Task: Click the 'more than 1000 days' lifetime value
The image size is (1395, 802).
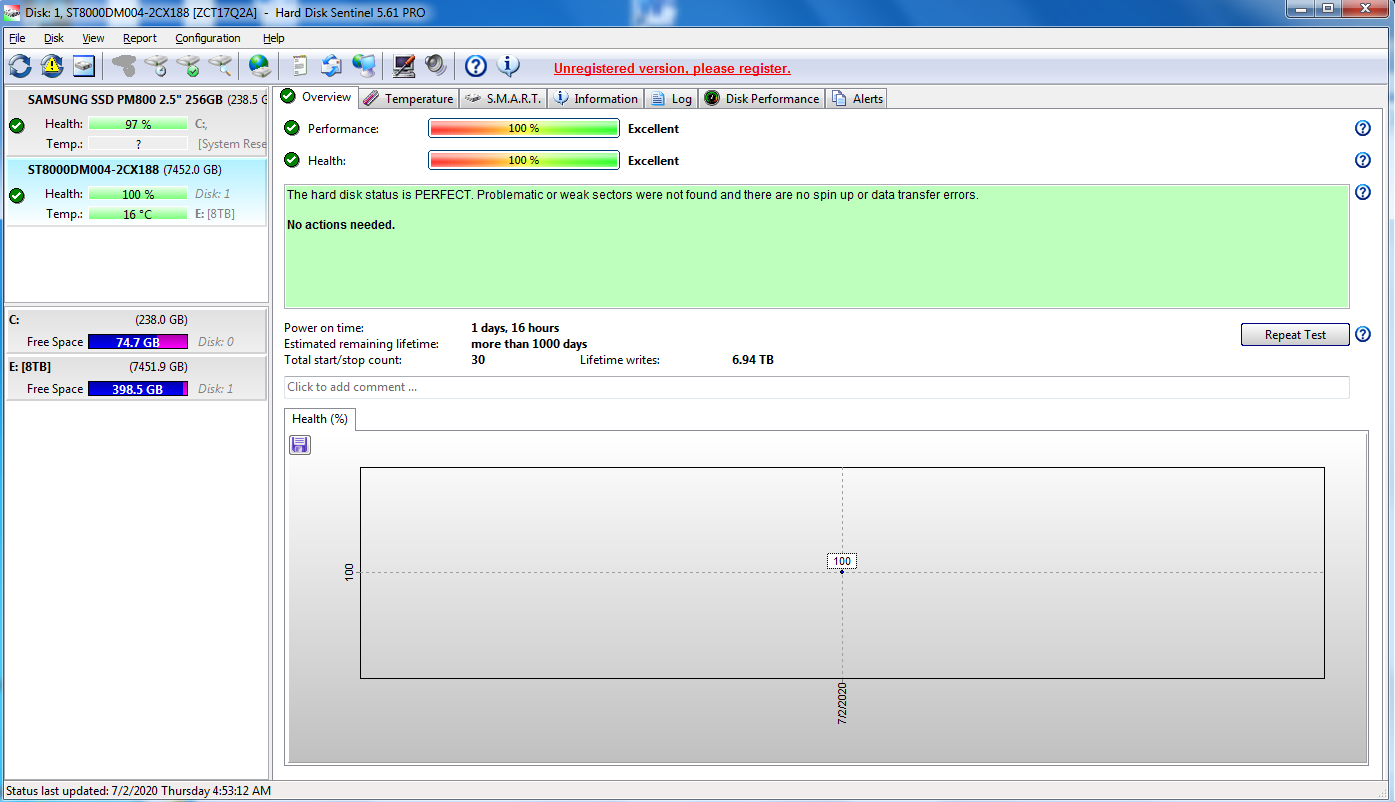Action: point(529,344)
